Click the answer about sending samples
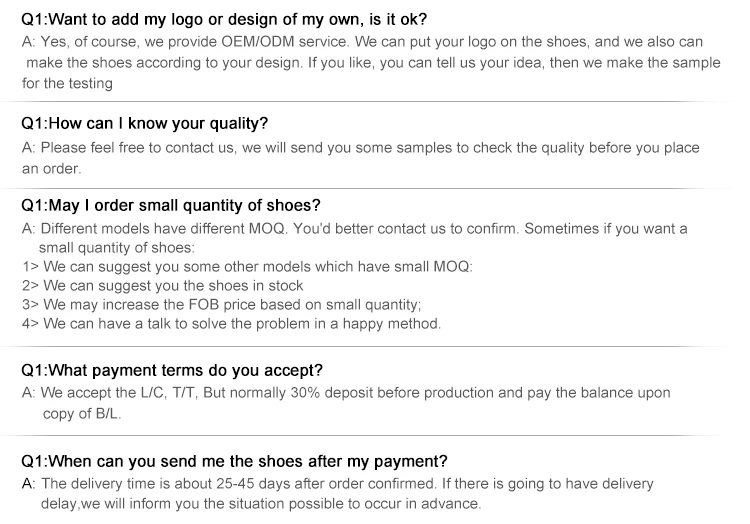750x524 pixels. 360,148
